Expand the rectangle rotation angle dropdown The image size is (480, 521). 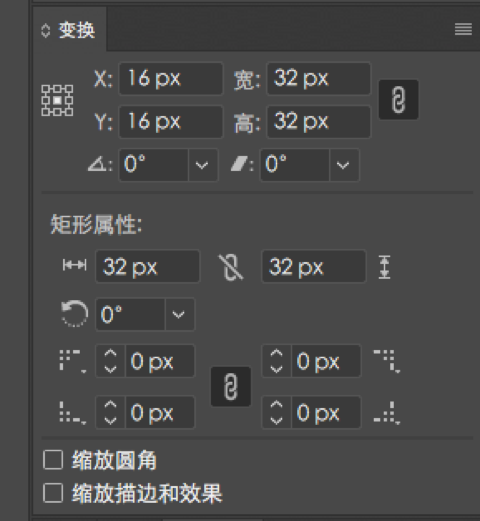pos(179,314)
